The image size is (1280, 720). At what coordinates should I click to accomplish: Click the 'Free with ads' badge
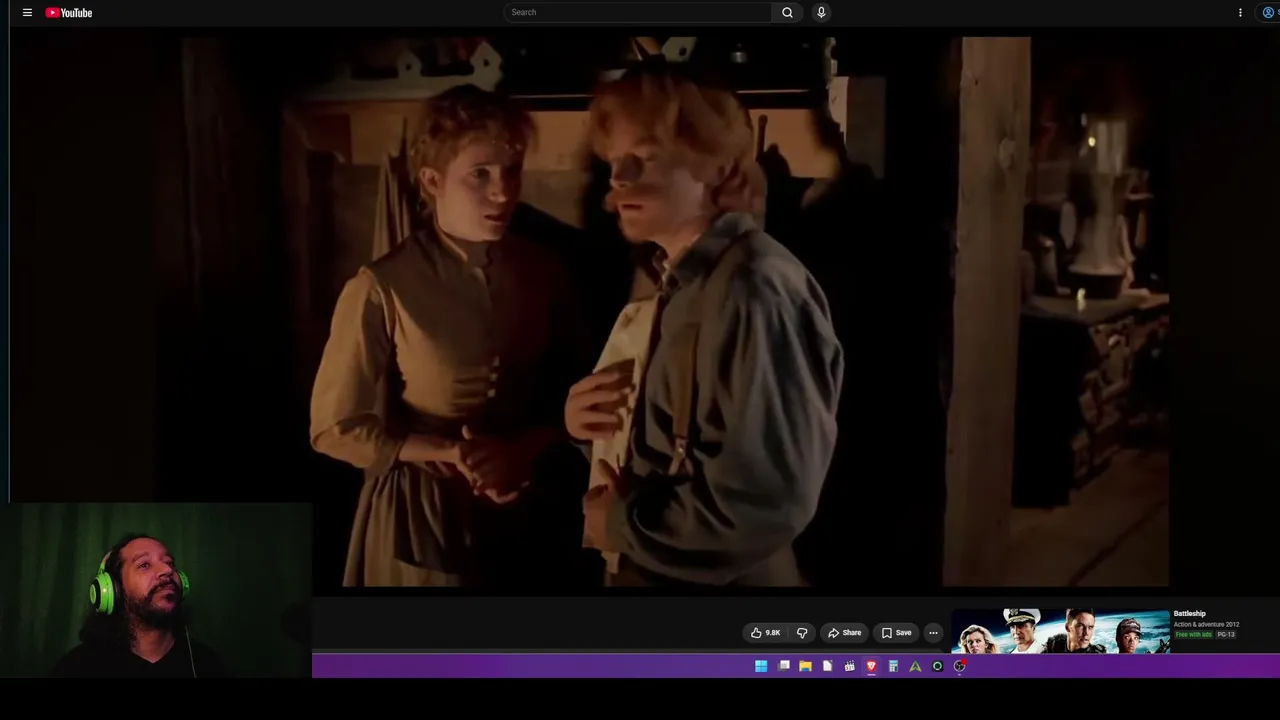(1193, 635)
